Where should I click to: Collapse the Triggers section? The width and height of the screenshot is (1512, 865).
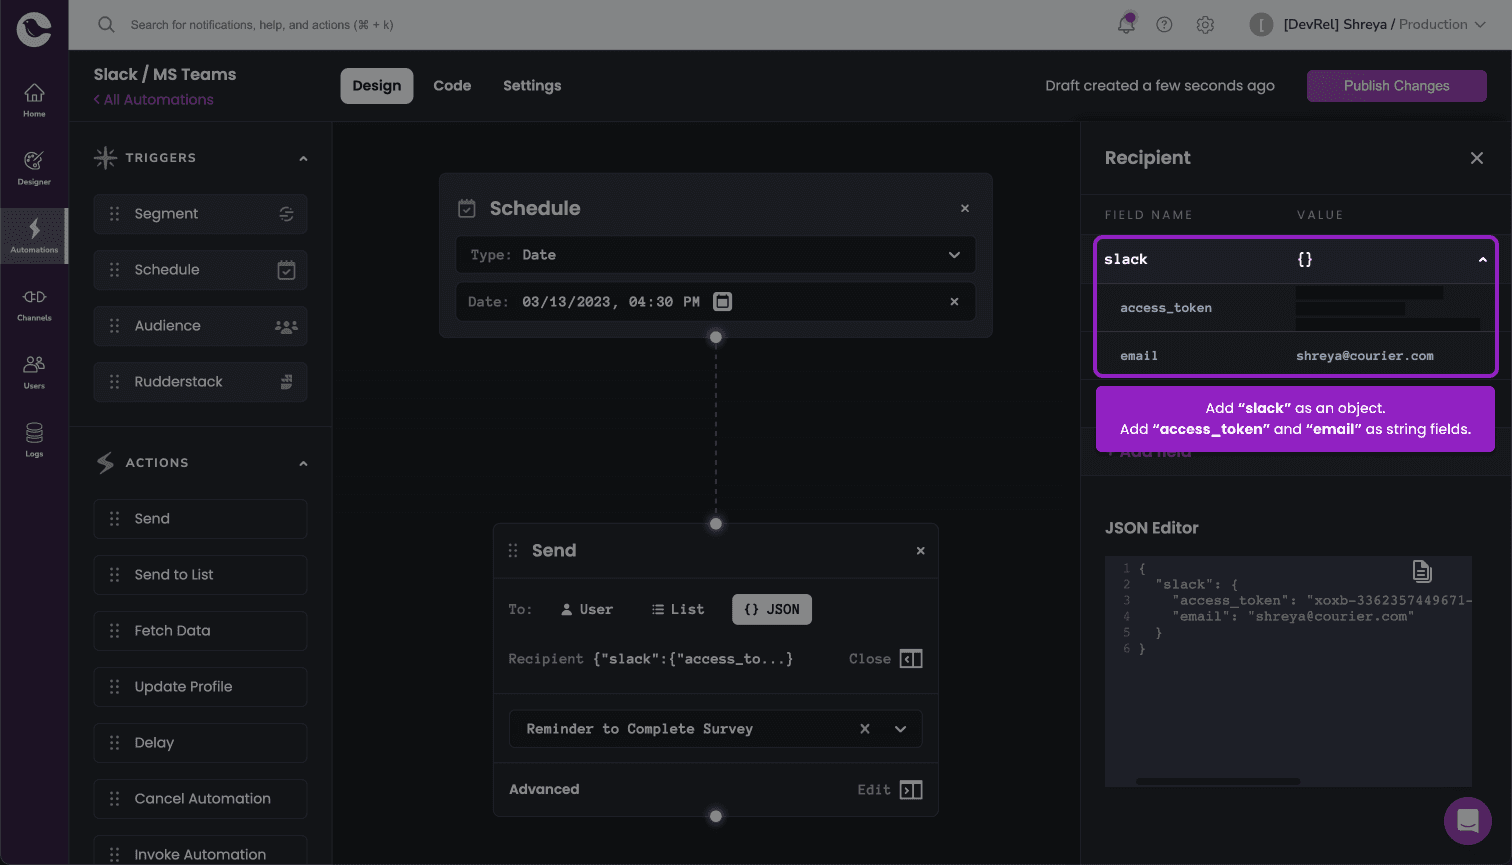[303, 158]
